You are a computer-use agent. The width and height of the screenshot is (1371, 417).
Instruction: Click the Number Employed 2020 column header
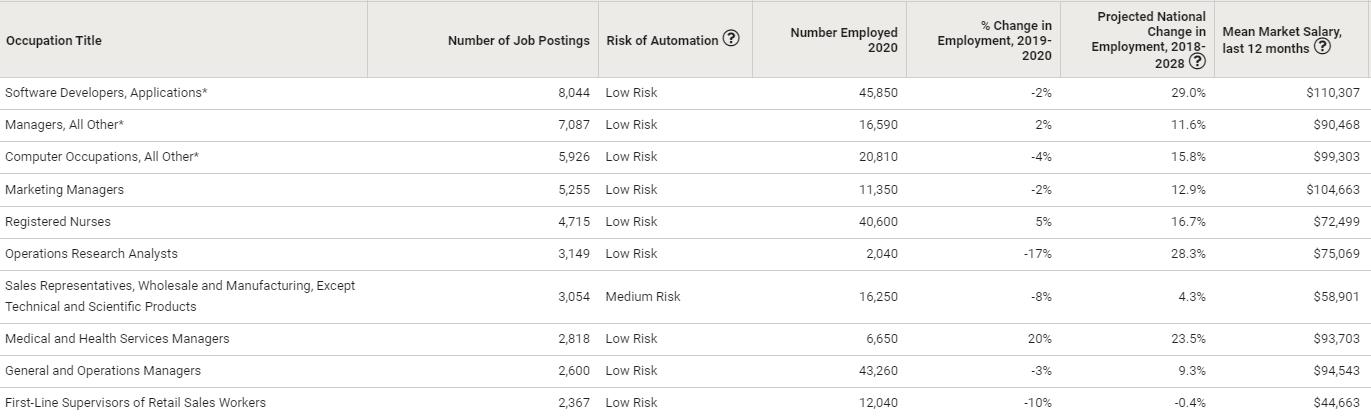click(x=843, y=40)
